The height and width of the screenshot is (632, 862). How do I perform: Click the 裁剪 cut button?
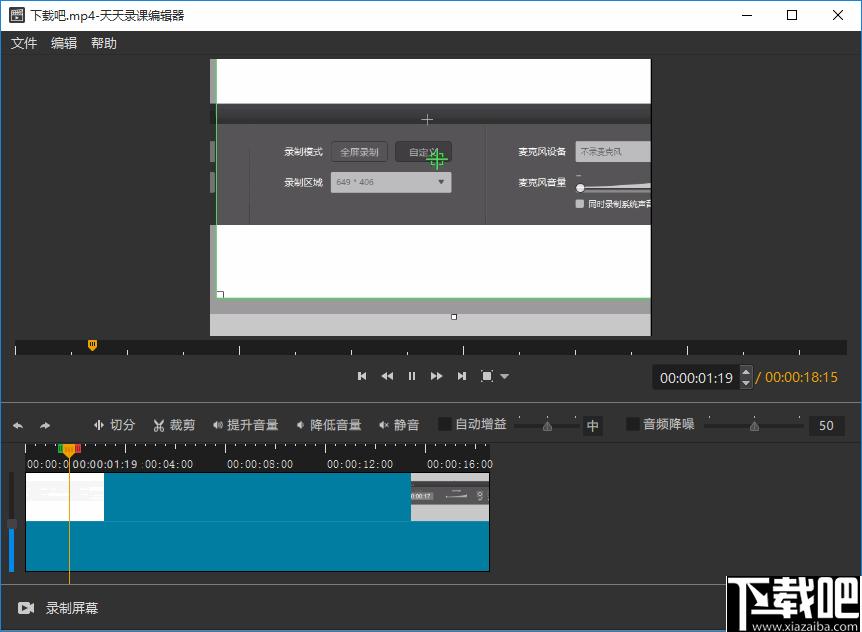[174, 425]
